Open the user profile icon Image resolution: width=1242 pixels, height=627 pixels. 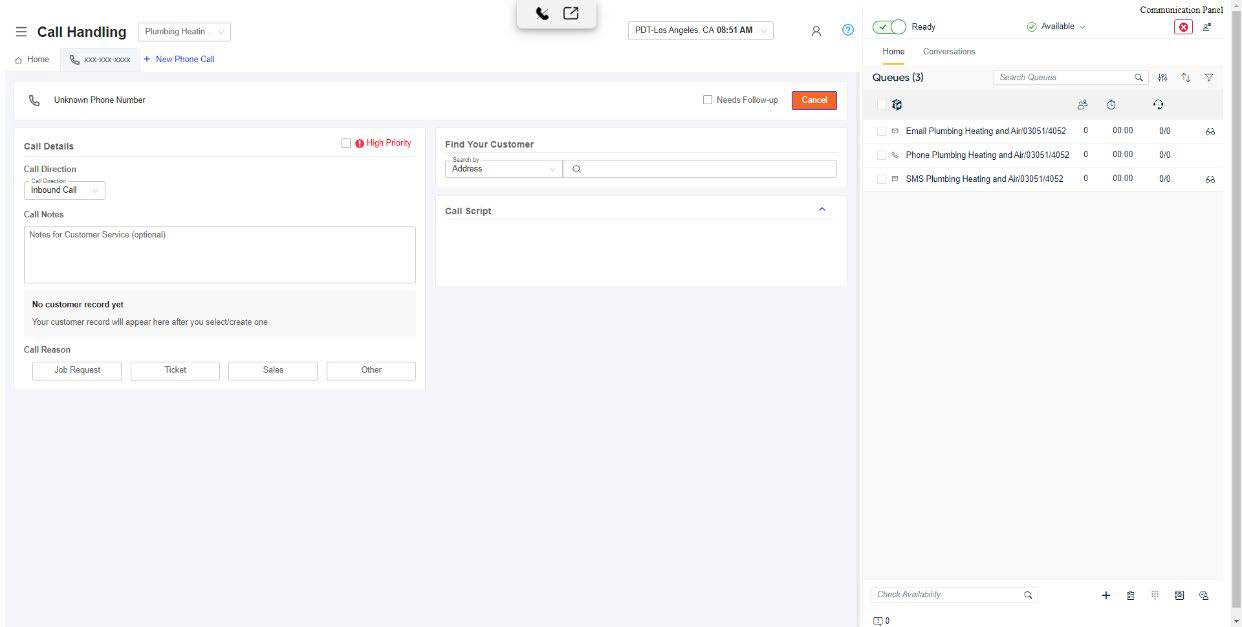point(816,30)
